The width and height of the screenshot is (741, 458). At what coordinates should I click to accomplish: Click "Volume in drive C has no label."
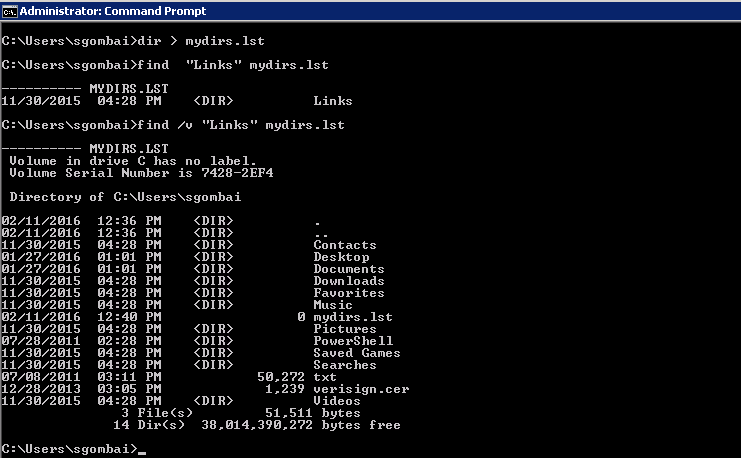(133, 161)
